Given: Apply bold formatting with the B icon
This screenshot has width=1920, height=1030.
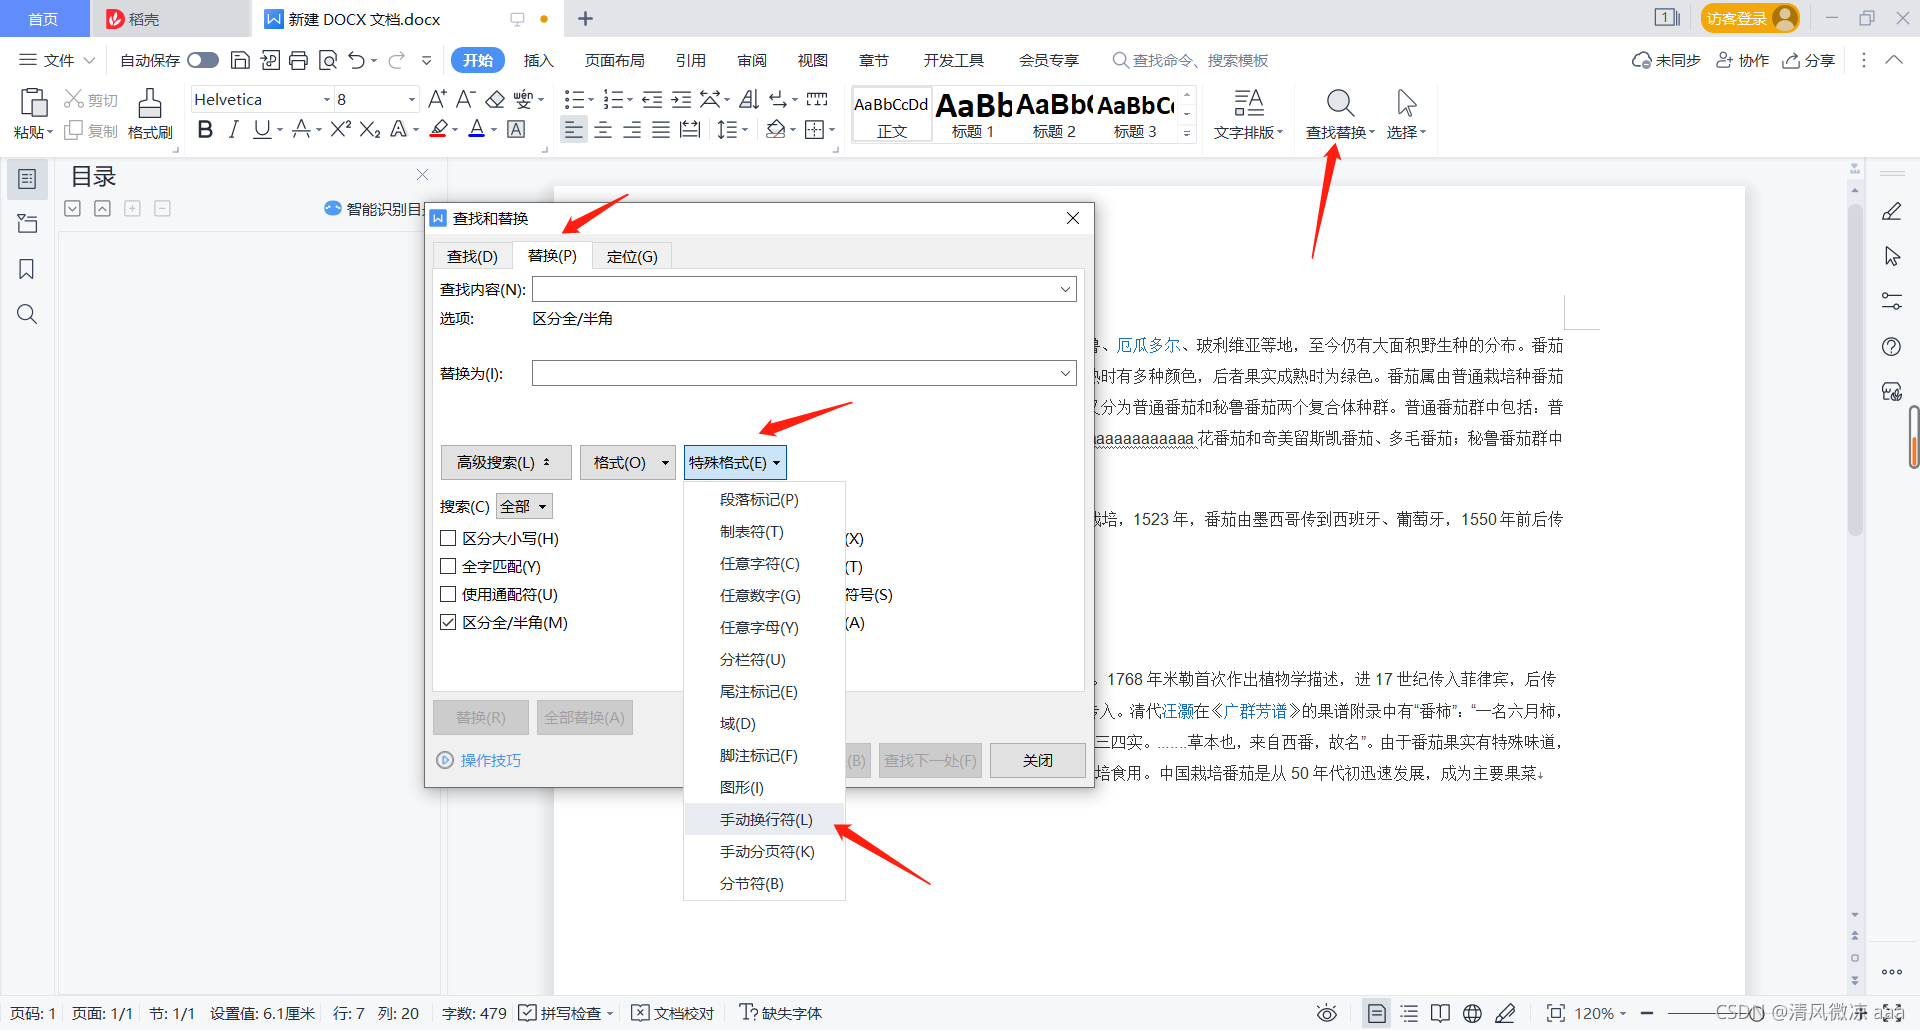Looking at the screenshot, I should 205,129.
